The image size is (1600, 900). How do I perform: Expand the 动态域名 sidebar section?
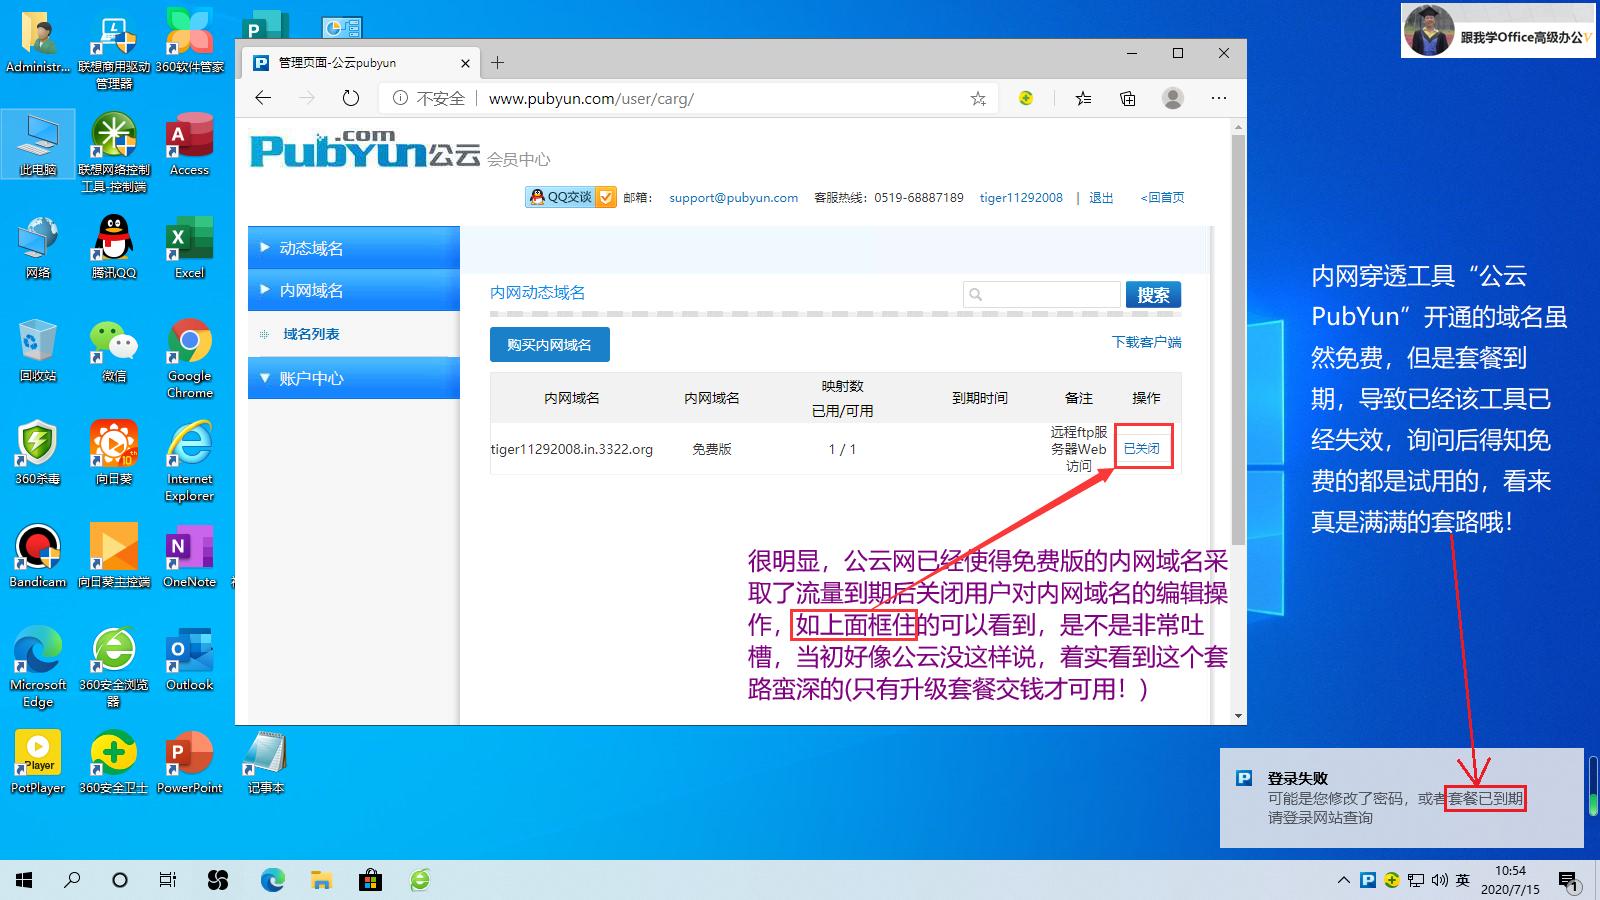tap(353, 247)
